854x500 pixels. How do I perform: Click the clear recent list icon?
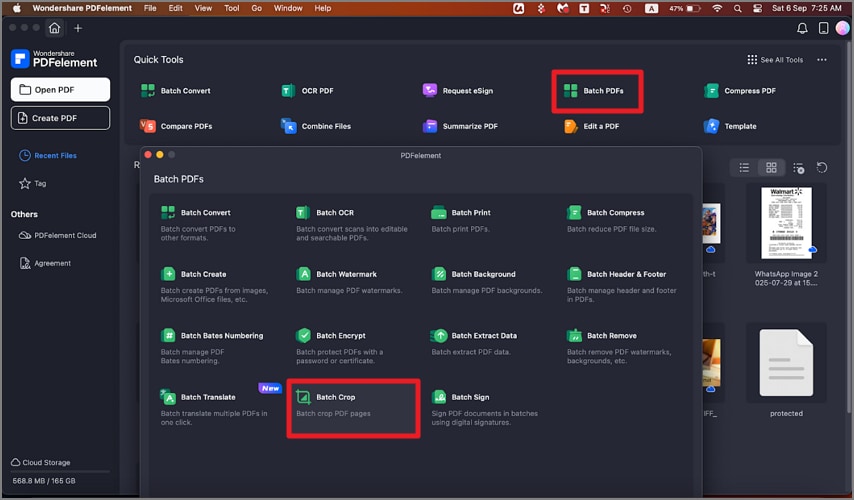coord(798,168)
